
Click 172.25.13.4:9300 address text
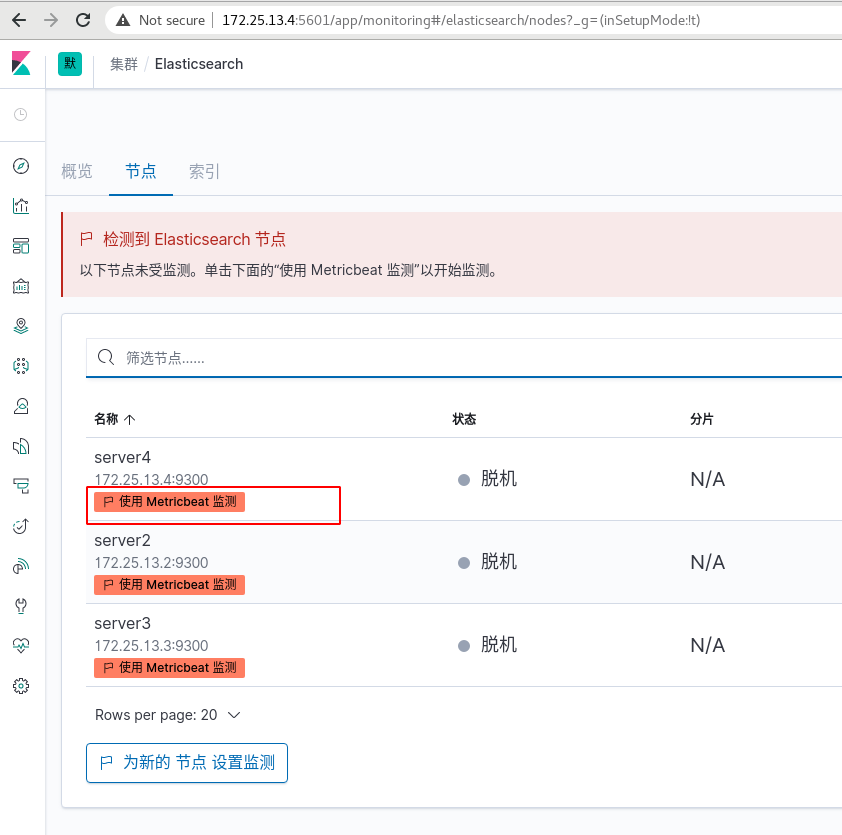151,480
